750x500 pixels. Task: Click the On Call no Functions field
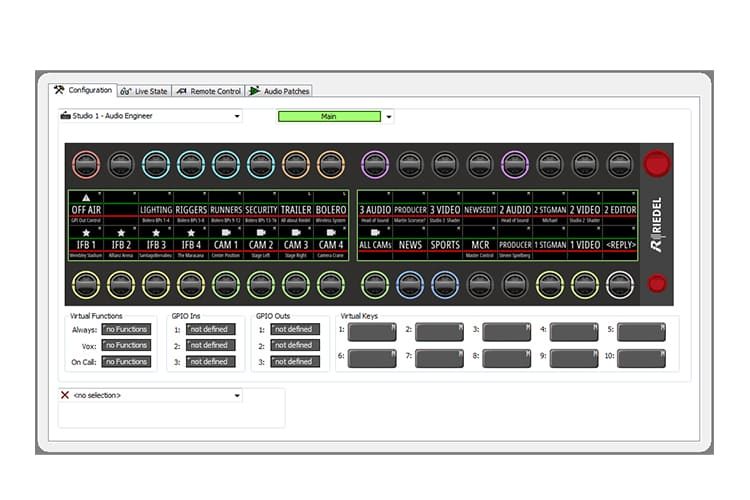126,362
